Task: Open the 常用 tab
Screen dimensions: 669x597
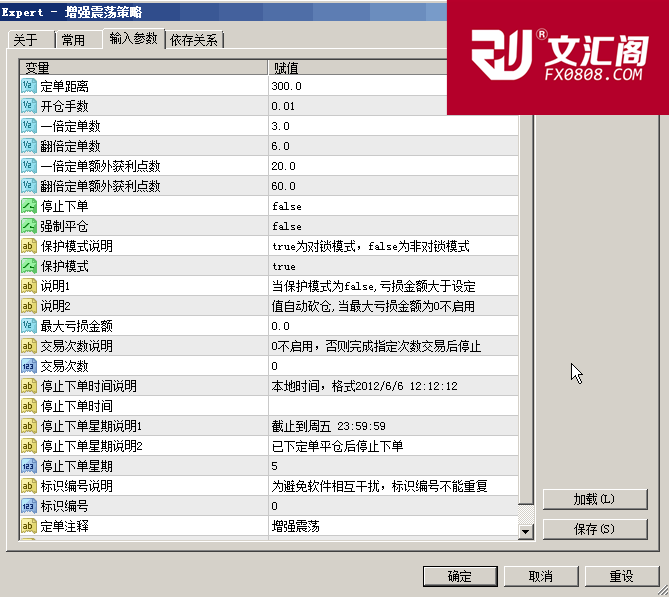Action: click(x=73, y=40)
